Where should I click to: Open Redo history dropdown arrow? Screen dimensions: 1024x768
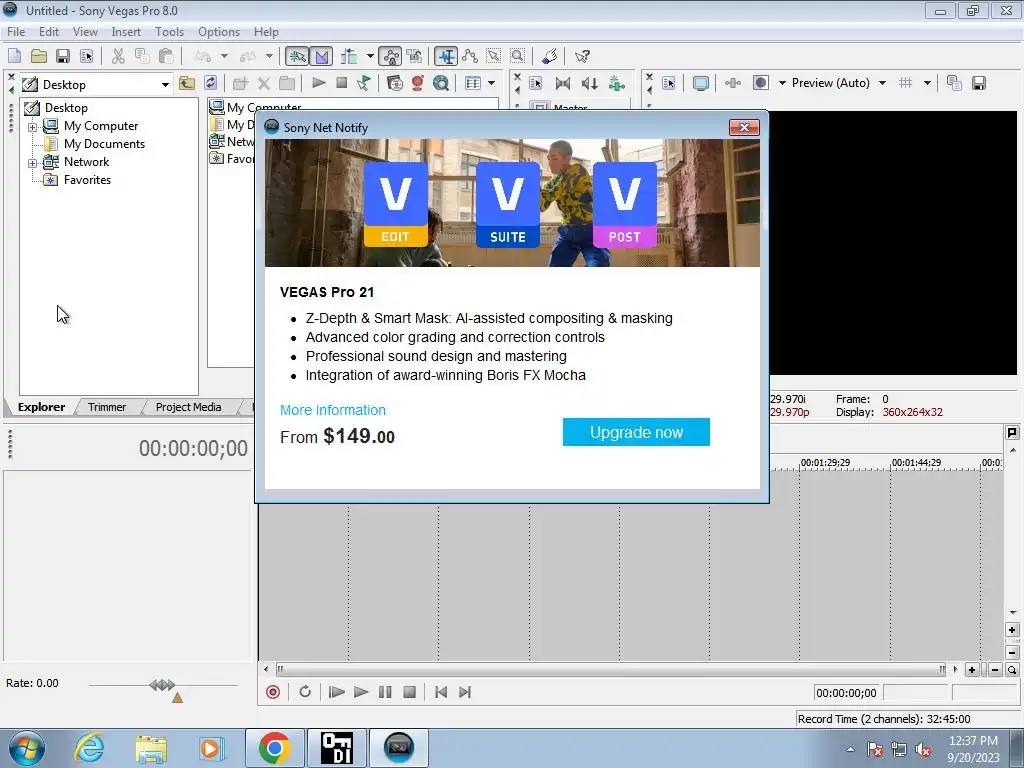point(269,56)
